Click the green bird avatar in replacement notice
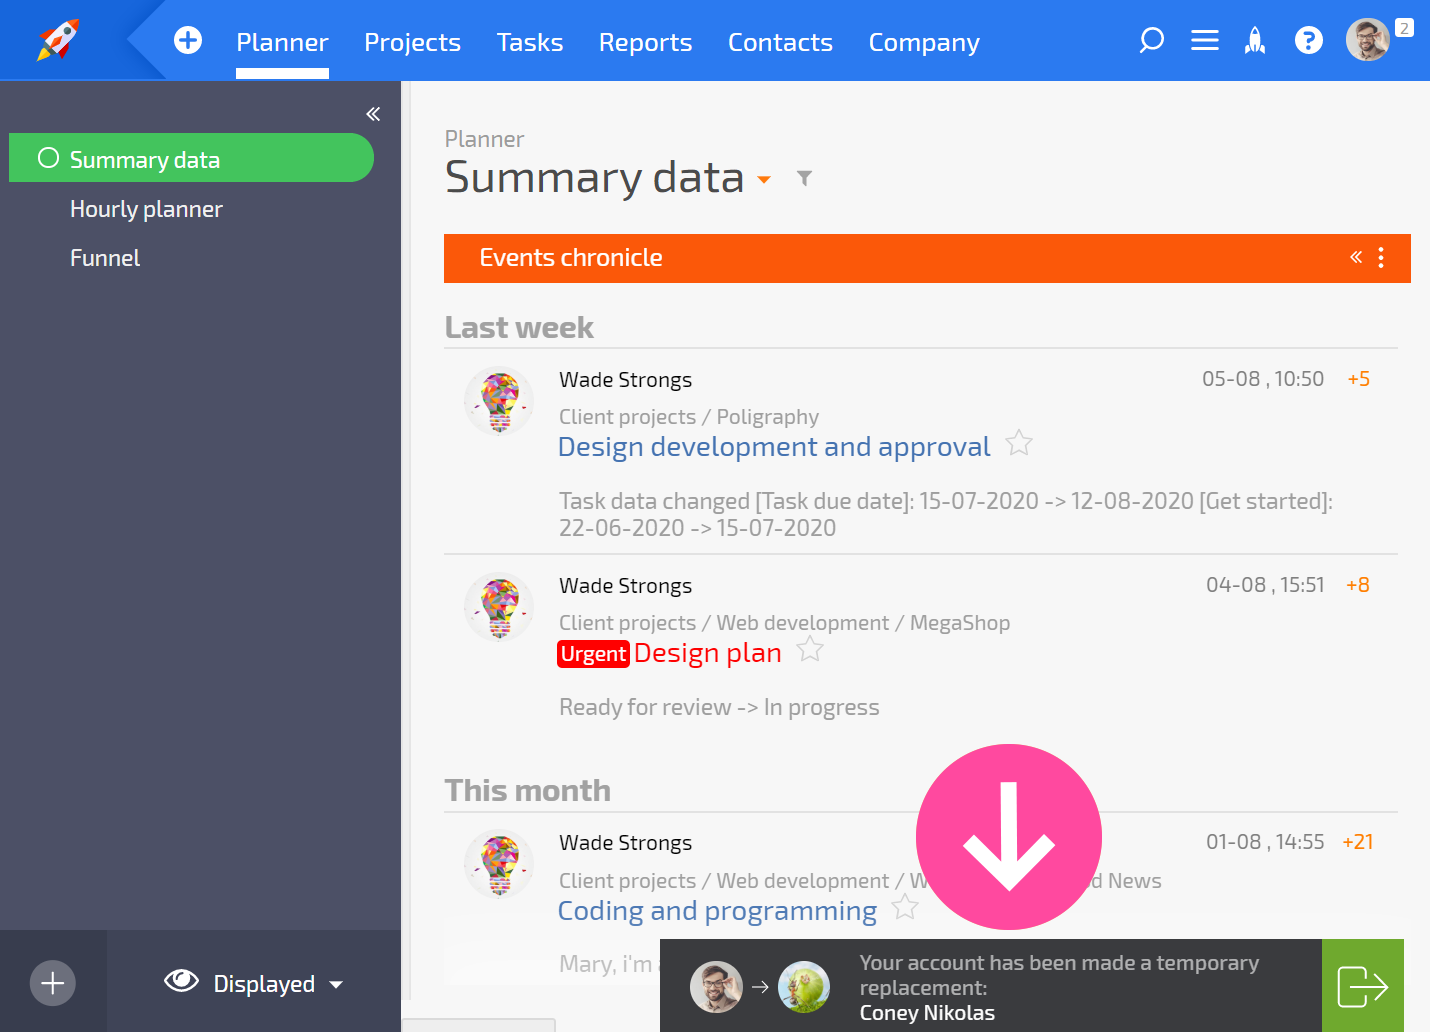1430x1032 pixels. [804, 987]
